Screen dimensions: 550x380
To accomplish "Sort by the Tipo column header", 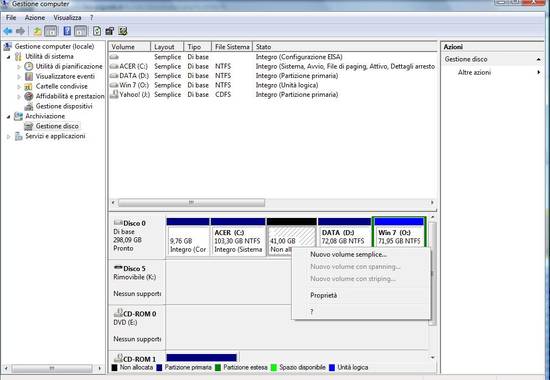I will click(x=197, y=47).
